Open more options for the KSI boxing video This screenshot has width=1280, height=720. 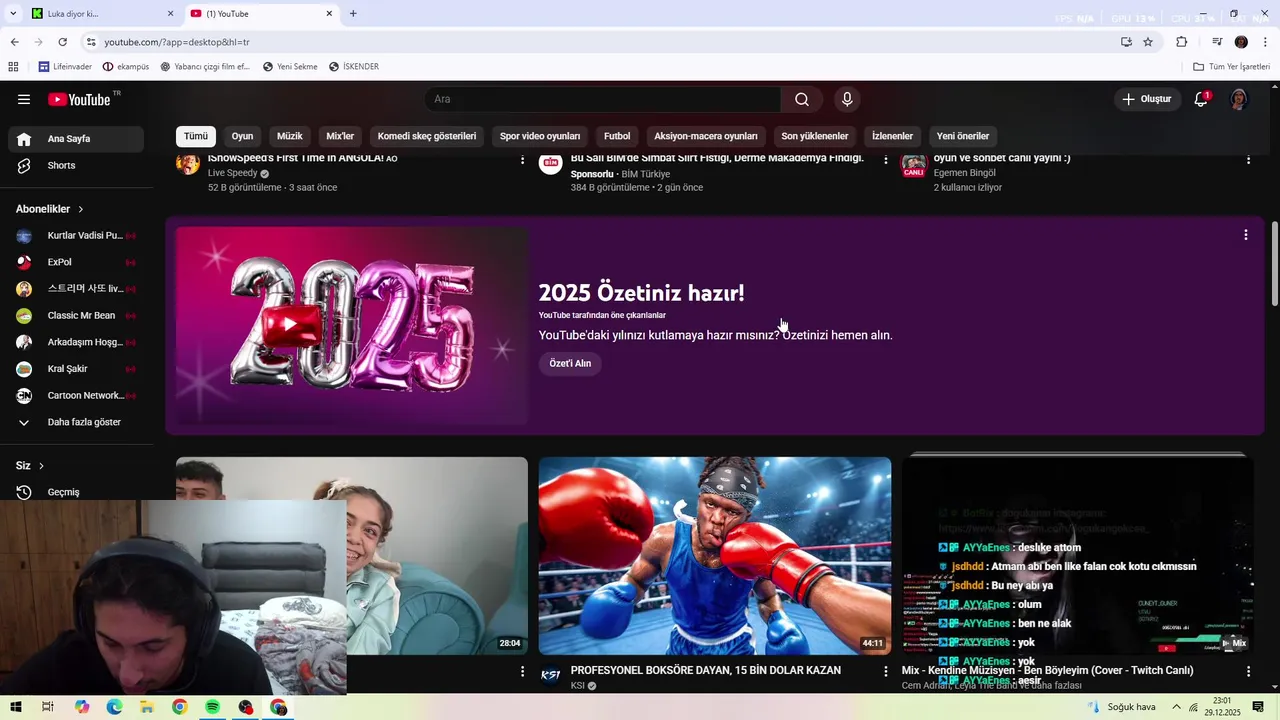885,672
